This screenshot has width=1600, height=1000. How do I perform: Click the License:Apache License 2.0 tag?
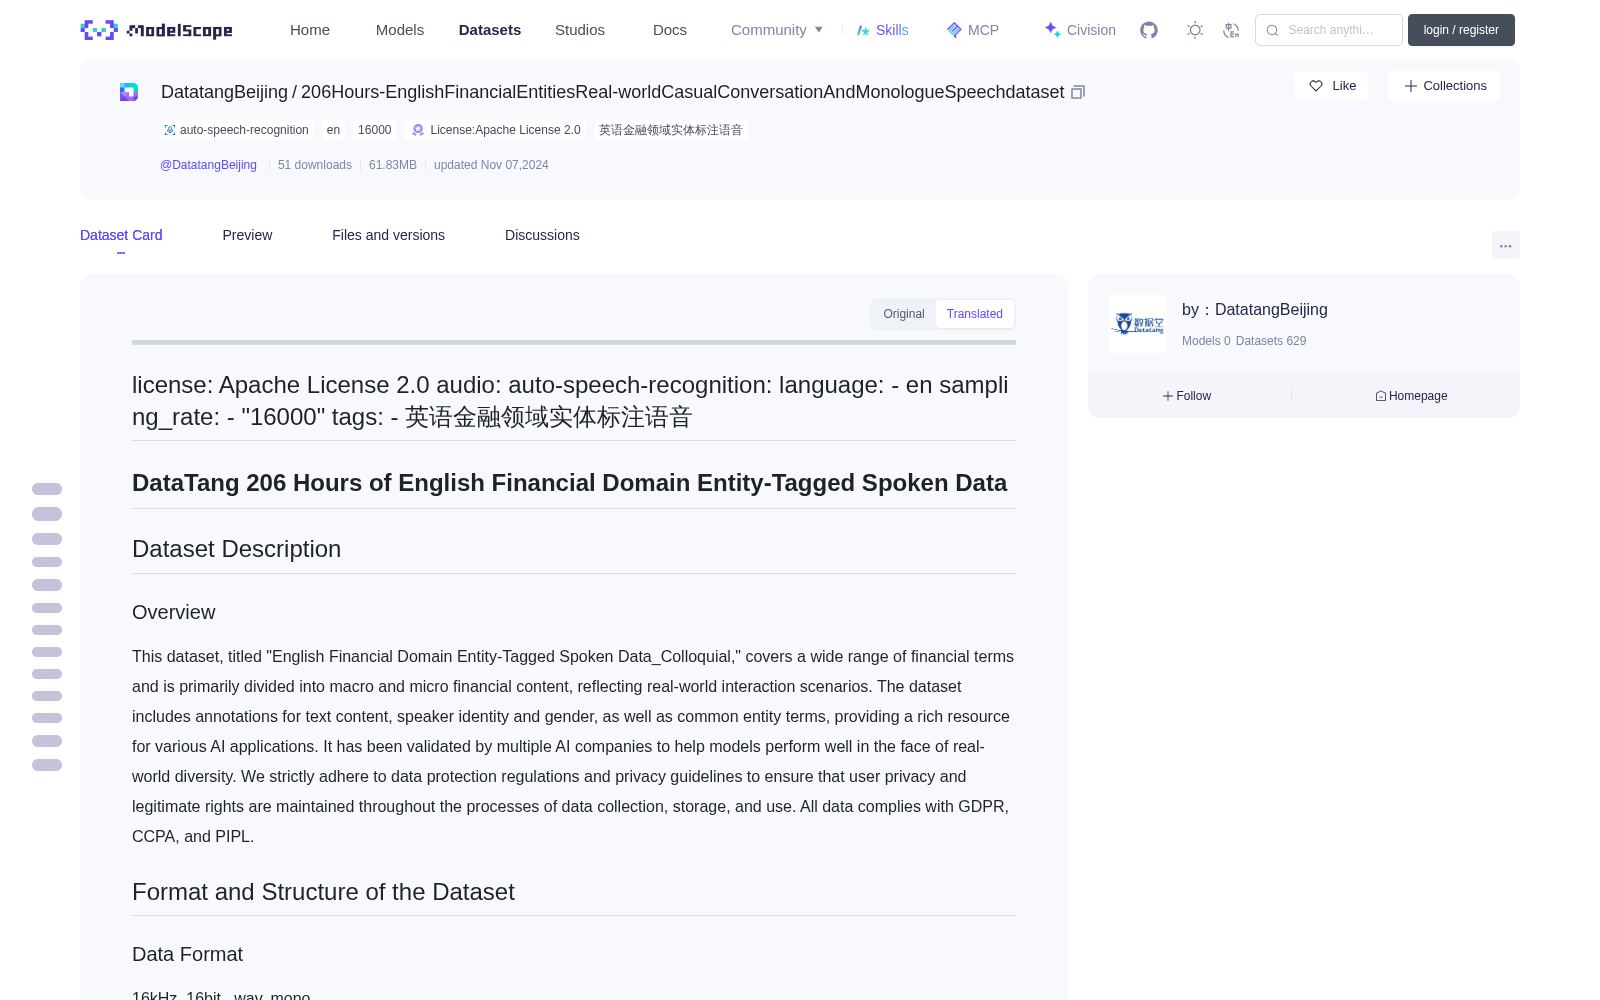click(x=496, y=130)
